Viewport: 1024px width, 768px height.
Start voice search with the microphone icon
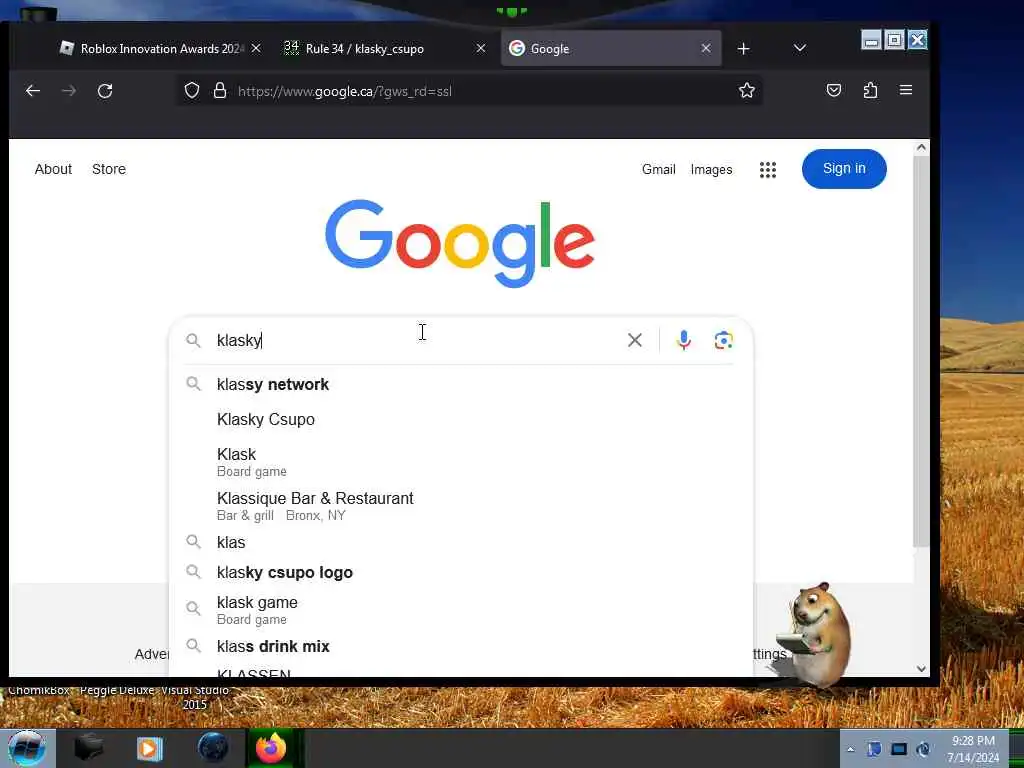coord(684,340)
